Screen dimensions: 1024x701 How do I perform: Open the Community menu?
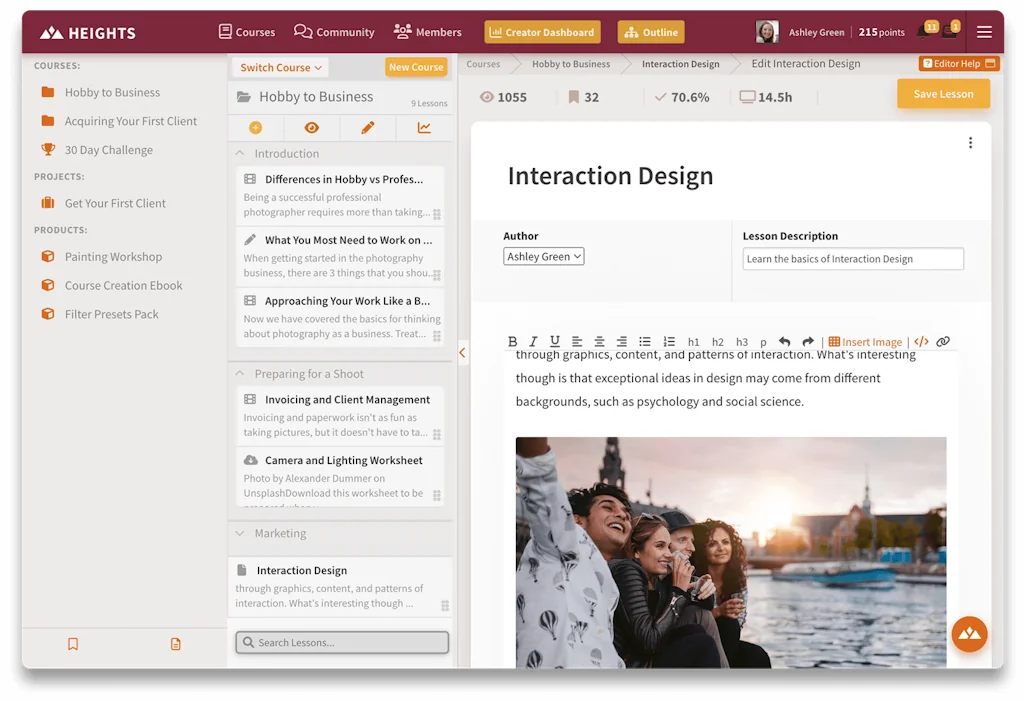pyautogui.click(x=334, y=32)
